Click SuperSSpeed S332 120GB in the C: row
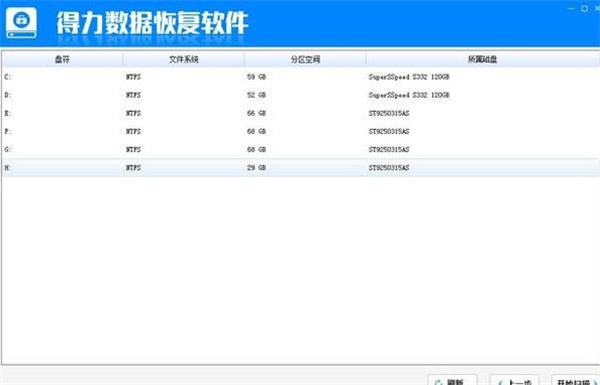600x385 pixels. [409, 77]
